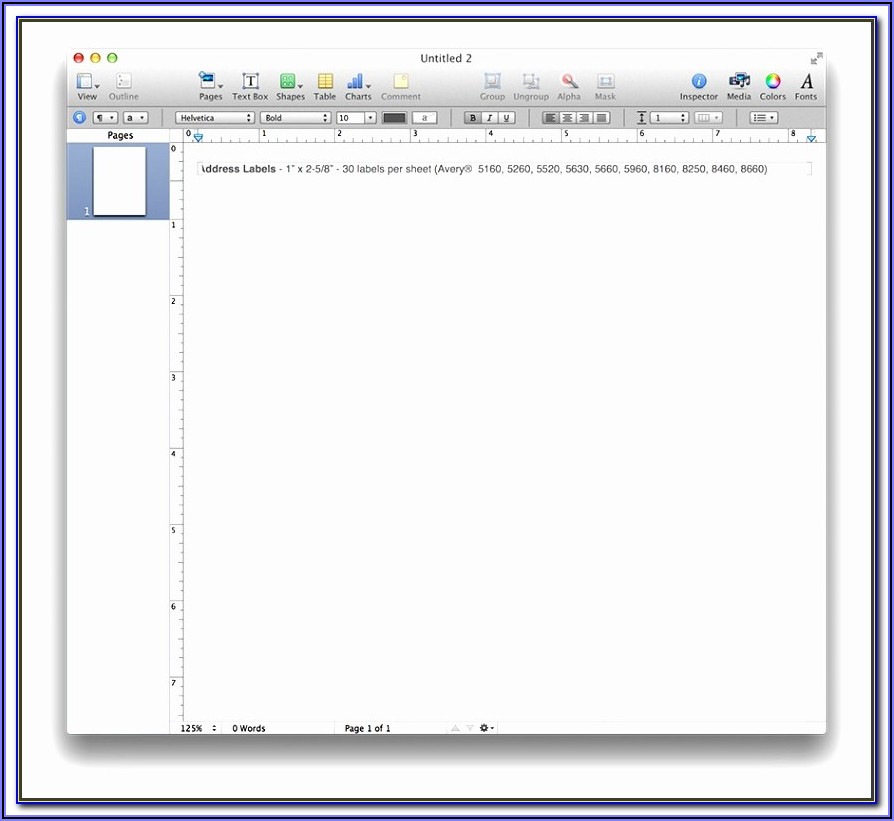Viewport: 894px width, 821px height.
Task: Click the text color swatch
Action: (x=394, y=118)
